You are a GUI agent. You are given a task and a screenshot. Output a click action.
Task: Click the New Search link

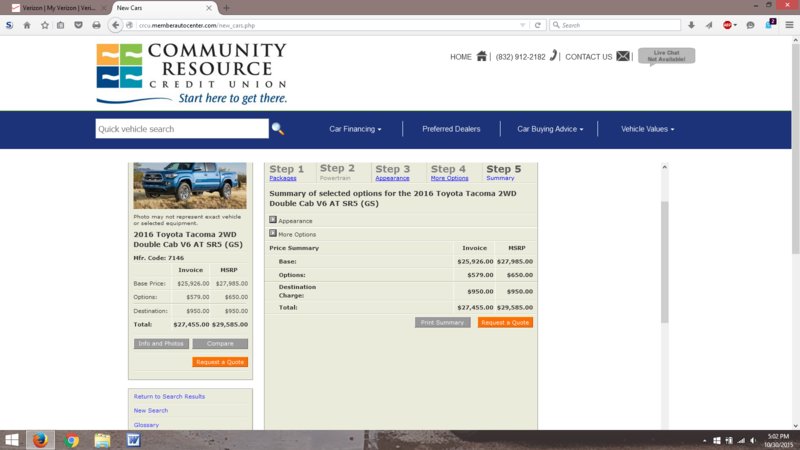coord(151,410)
